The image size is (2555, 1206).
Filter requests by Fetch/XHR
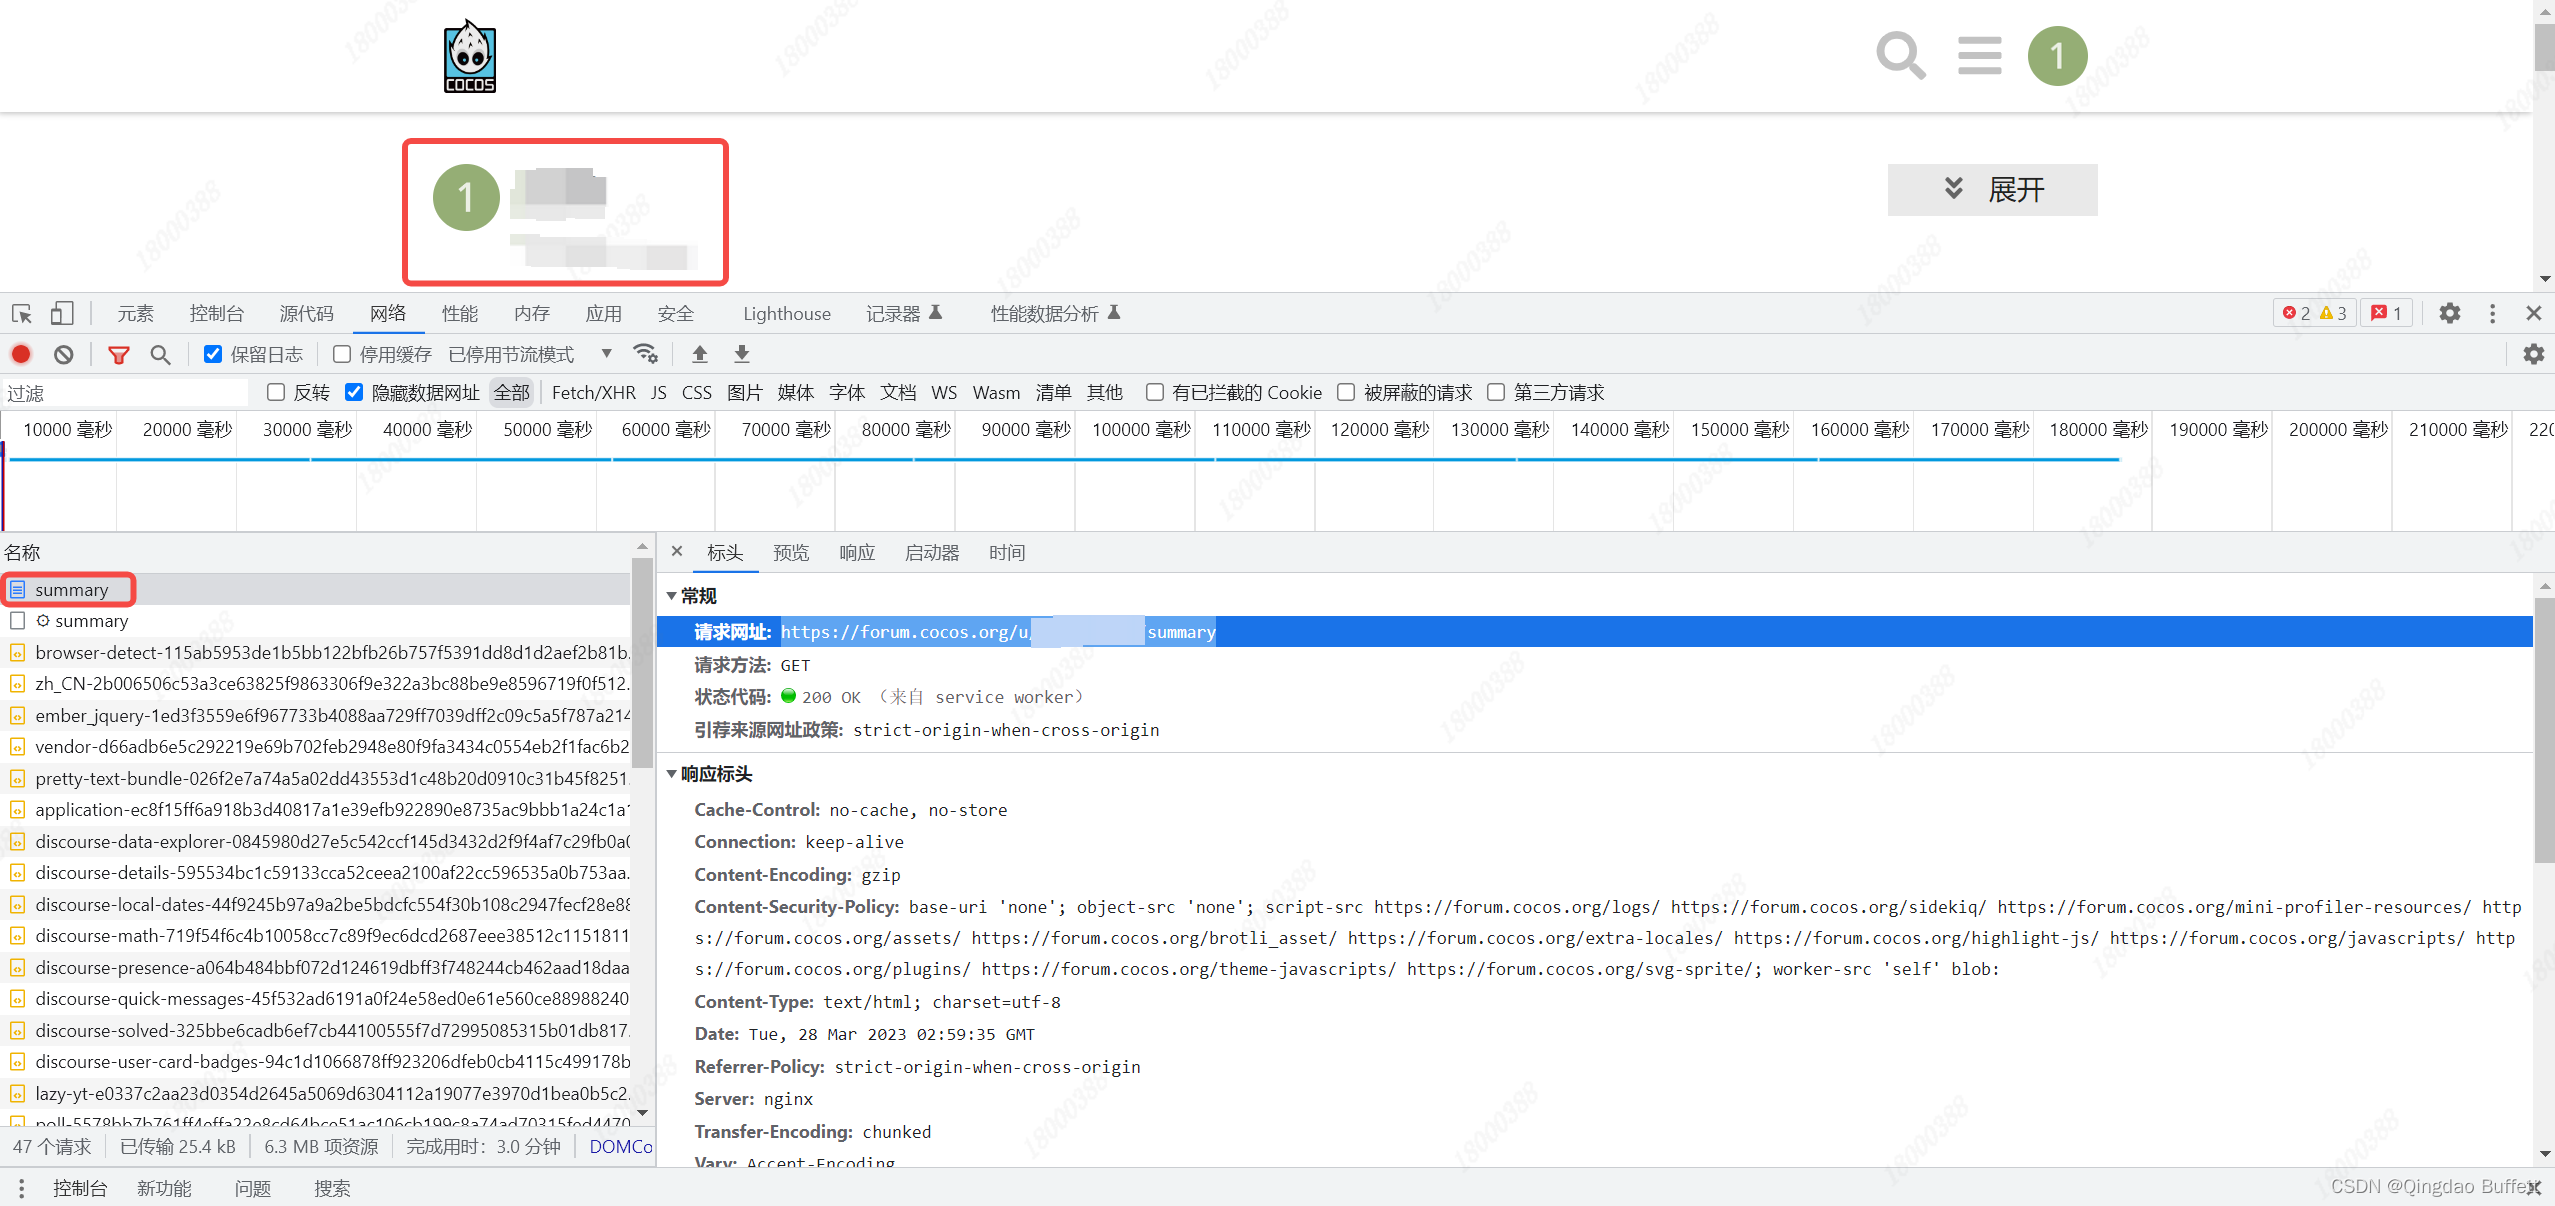(594, 392)
